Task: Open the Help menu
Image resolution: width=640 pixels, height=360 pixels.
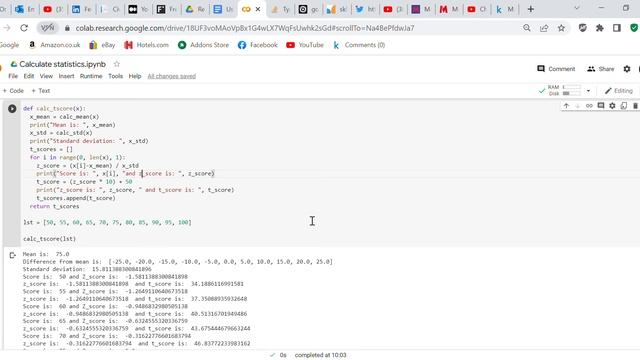Action: 135,76
